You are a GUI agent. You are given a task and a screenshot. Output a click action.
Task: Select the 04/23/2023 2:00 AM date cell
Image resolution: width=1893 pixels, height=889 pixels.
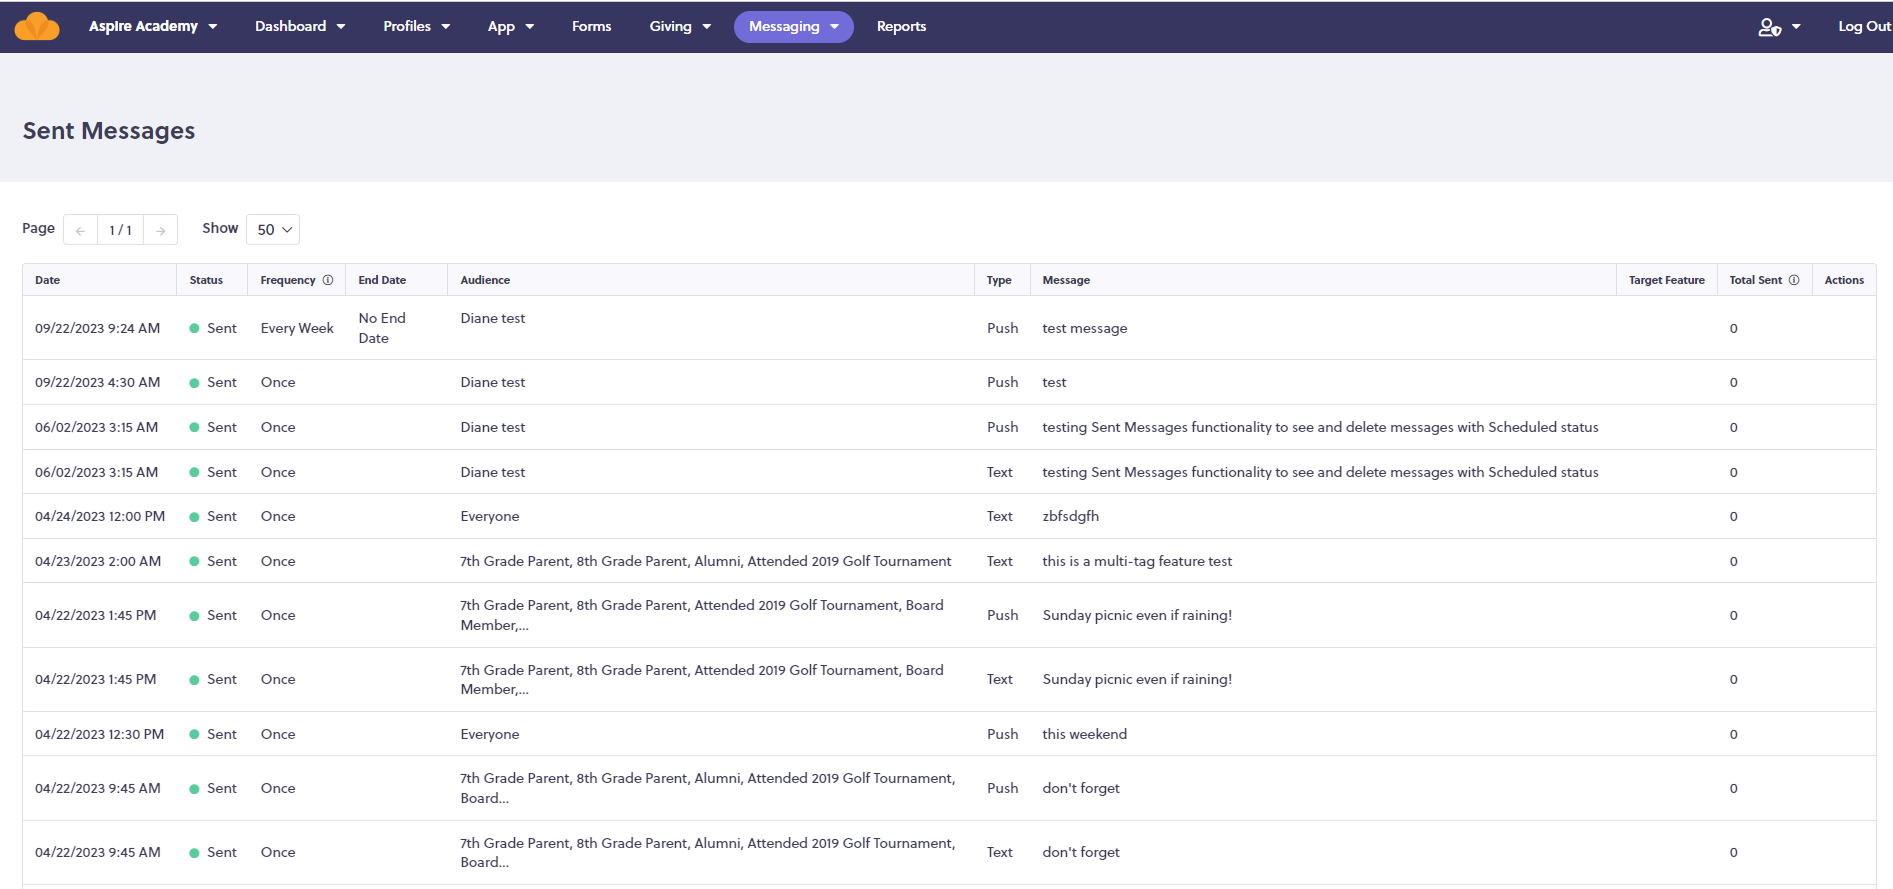point(98,561)
